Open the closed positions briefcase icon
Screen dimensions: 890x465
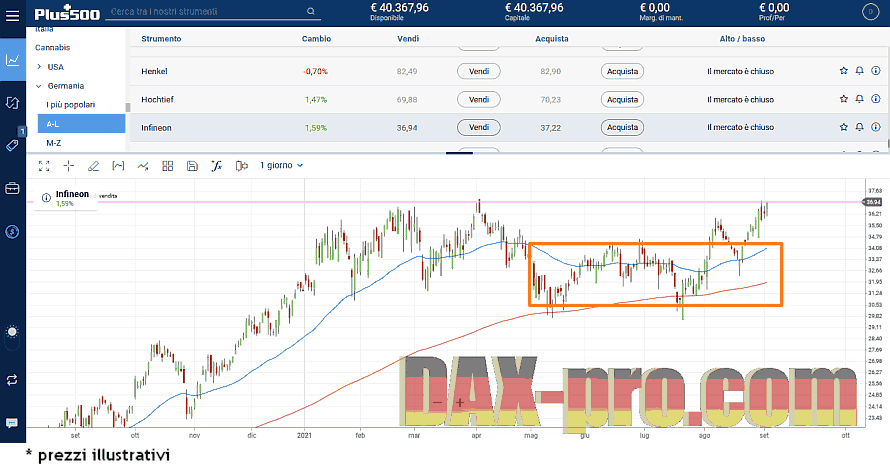point(12,188)
